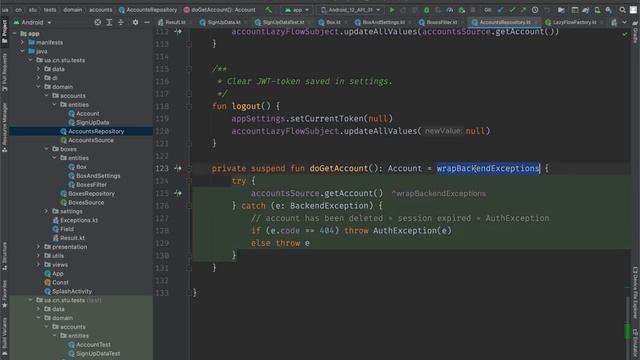Image resolution: width=640 pixels, height=360 pixels.
Task: Open the Android project view dropdown
Action: pos(33,22)
